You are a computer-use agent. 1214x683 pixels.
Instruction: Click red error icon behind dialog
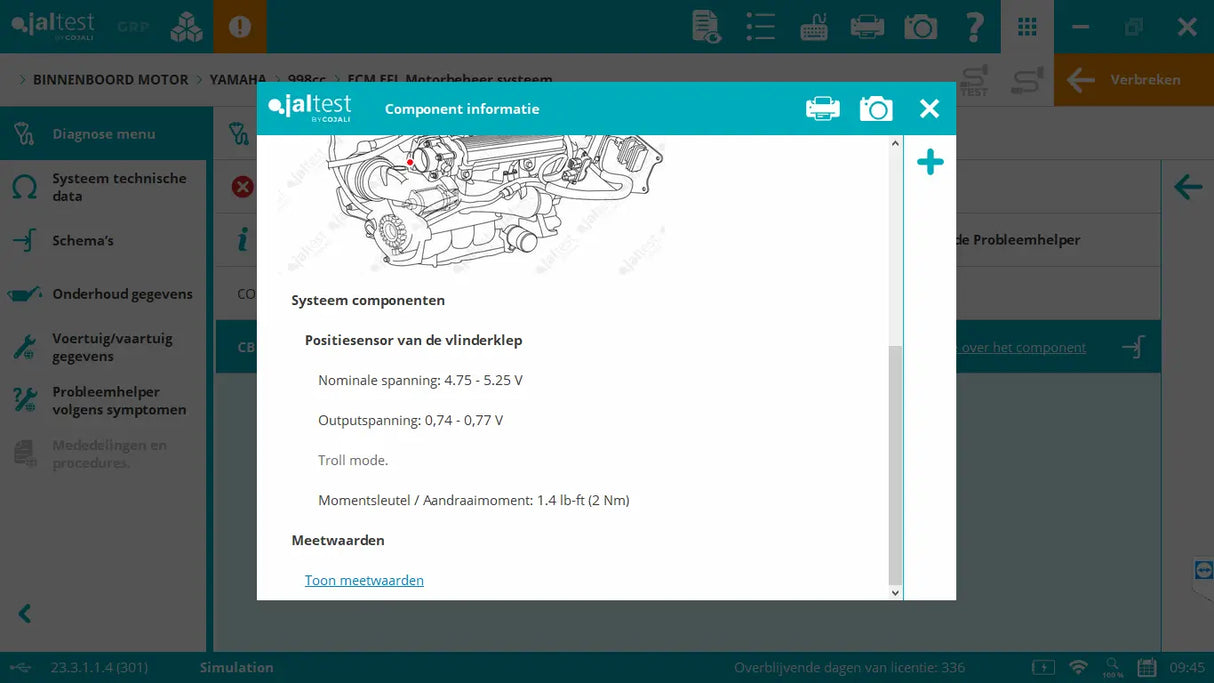[242, 187]
